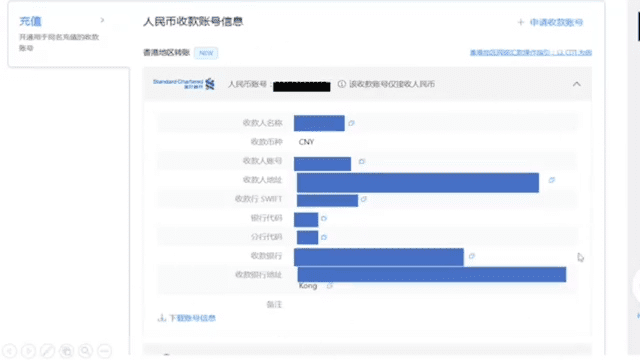Click the NEW badge beside 香港地区转账
The height and width of the screenshot is (360, 640).
[x=206, y=53]
